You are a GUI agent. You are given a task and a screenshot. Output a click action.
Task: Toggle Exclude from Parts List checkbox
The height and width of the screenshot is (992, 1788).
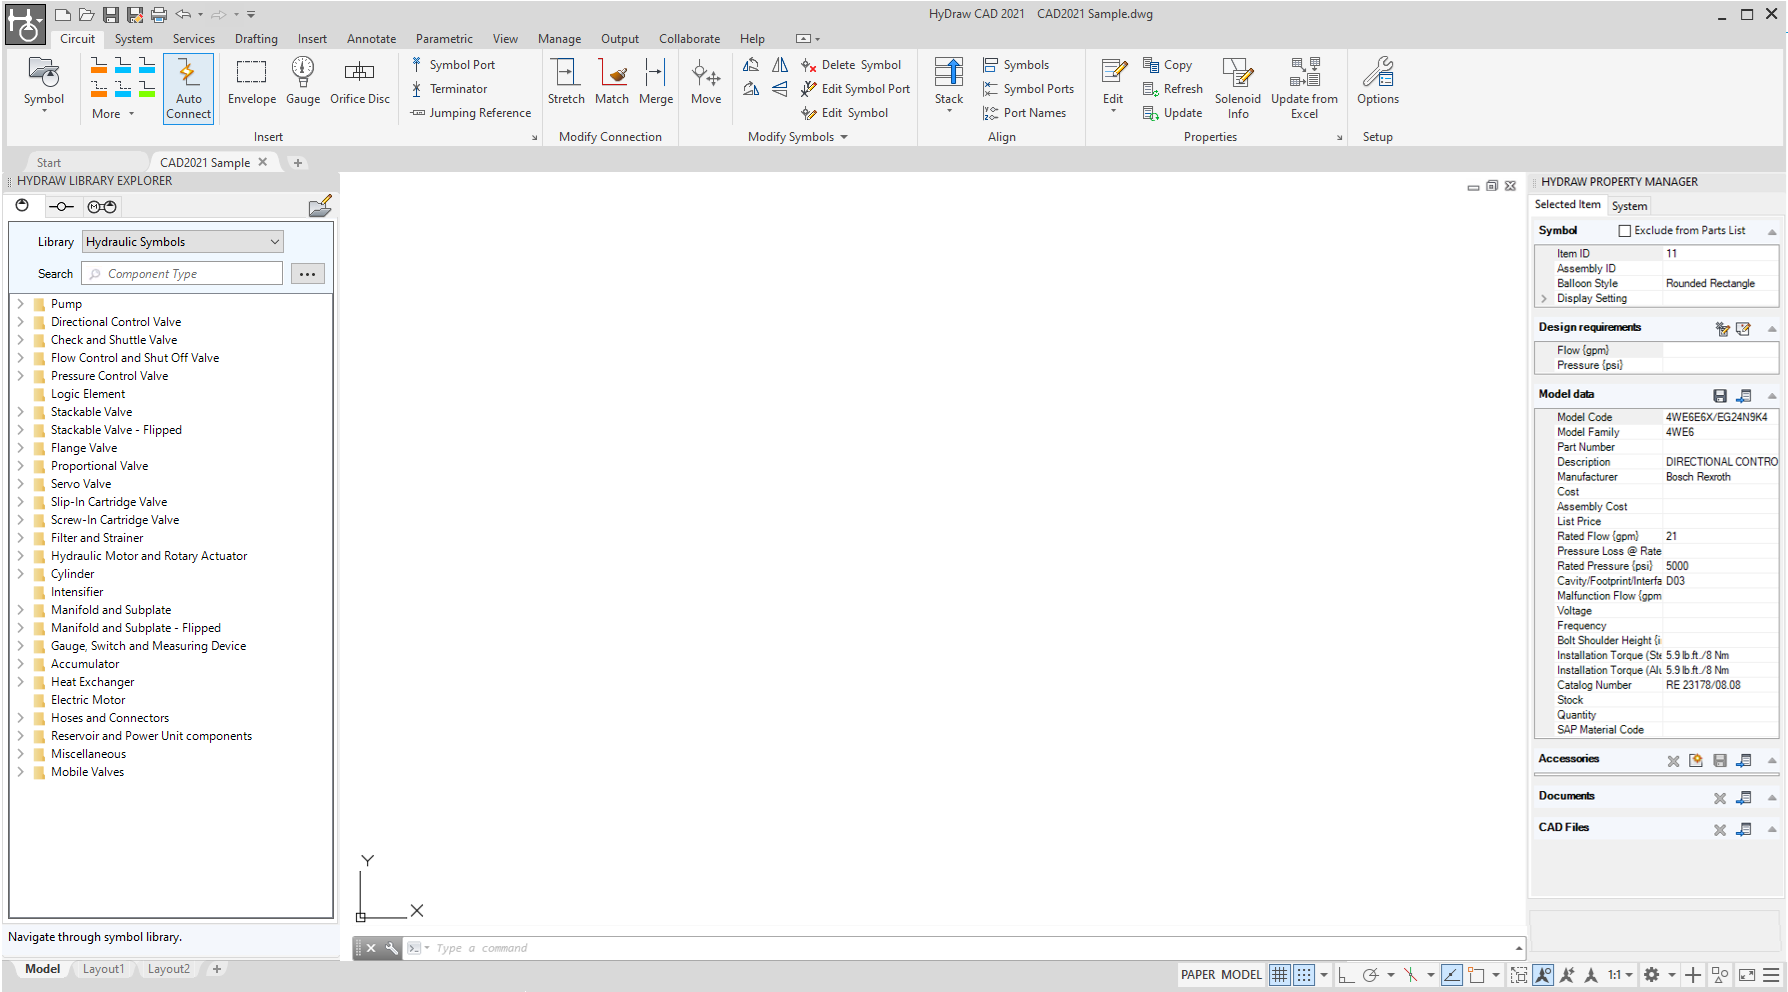pyautogui.click(x=1625, y=231)
